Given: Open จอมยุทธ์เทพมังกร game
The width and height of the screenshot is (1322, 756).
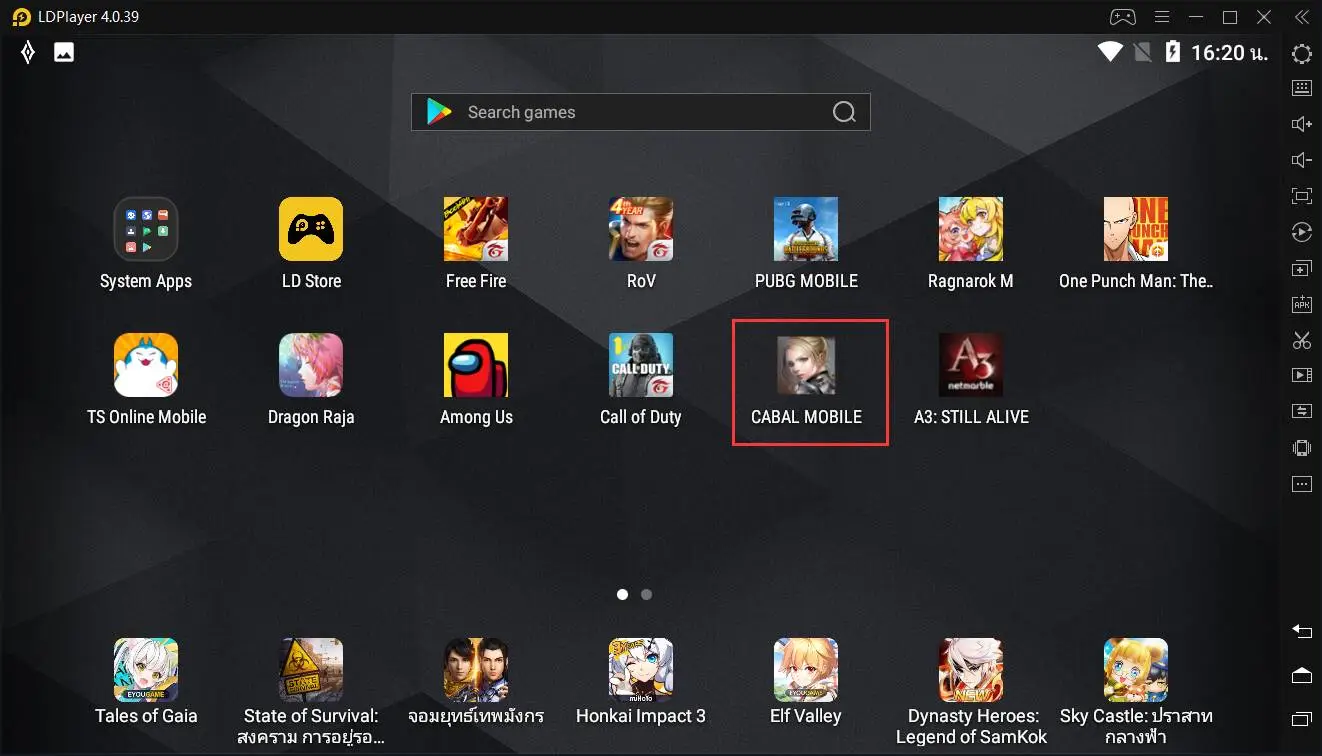Looking at the screenshot, I should pos(476,670).
